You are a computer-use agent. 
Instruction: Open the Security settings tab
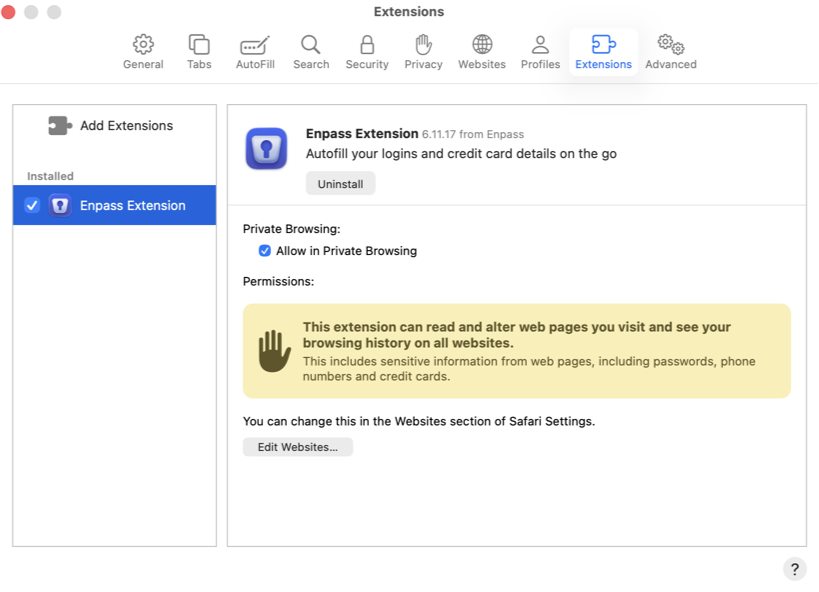(x=367, y=52)
